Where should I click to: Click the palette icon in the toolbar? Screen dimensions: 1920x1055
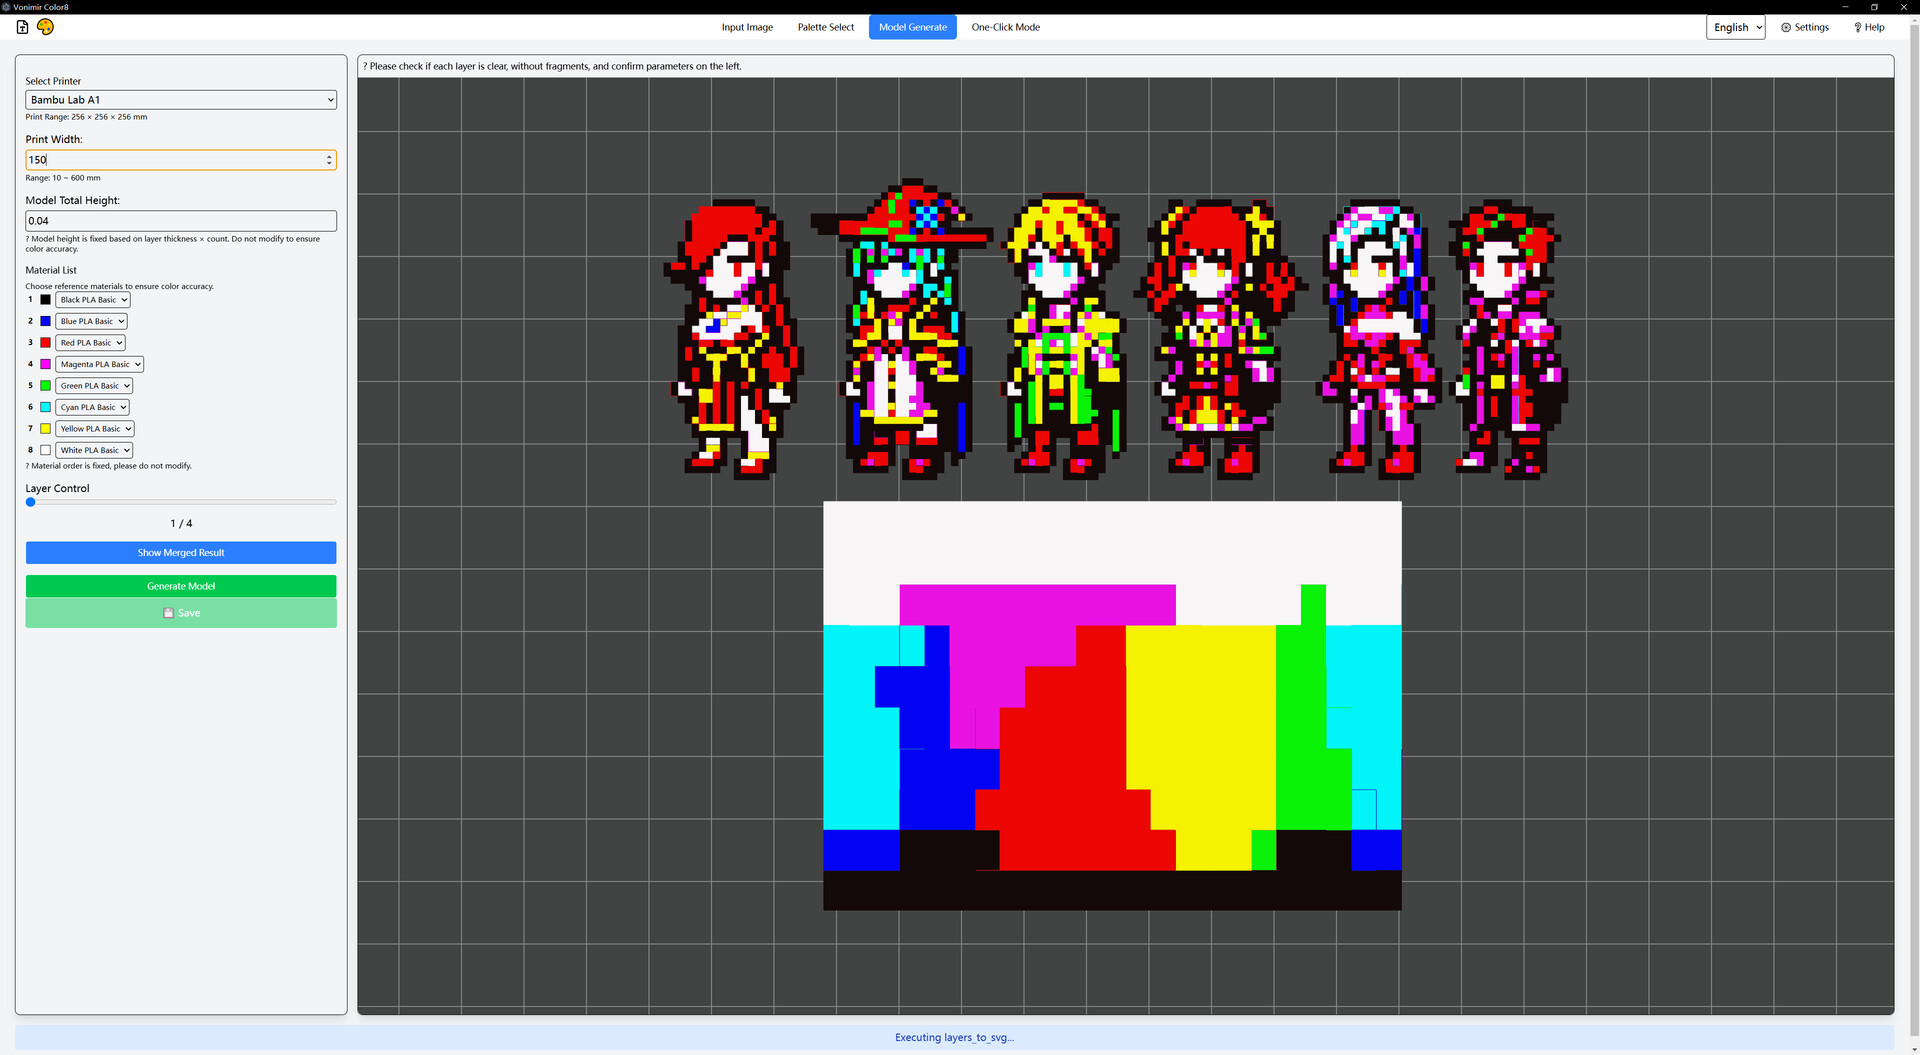point(45,27)
